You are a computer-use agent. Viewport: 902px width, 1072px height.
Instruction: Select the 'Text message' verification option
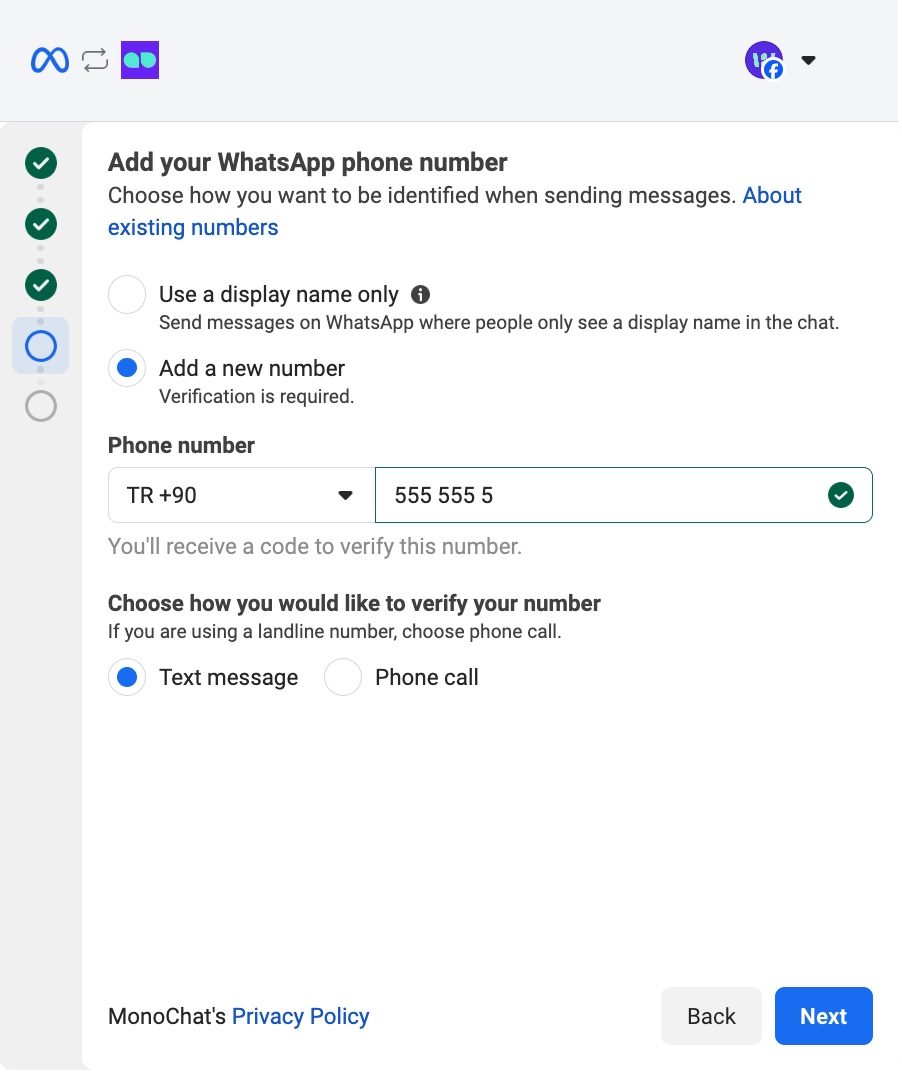point(126,677)
